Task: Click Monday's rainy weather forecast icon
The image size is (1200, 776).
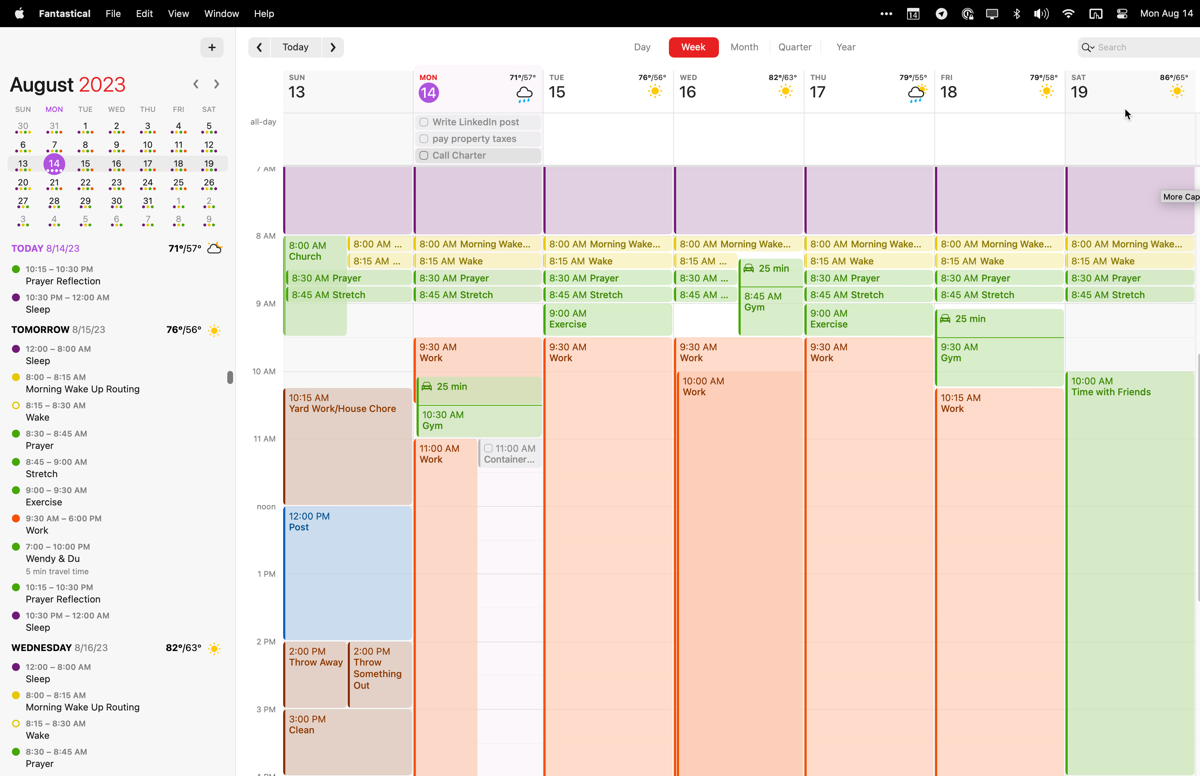Action: pos(524,94)
